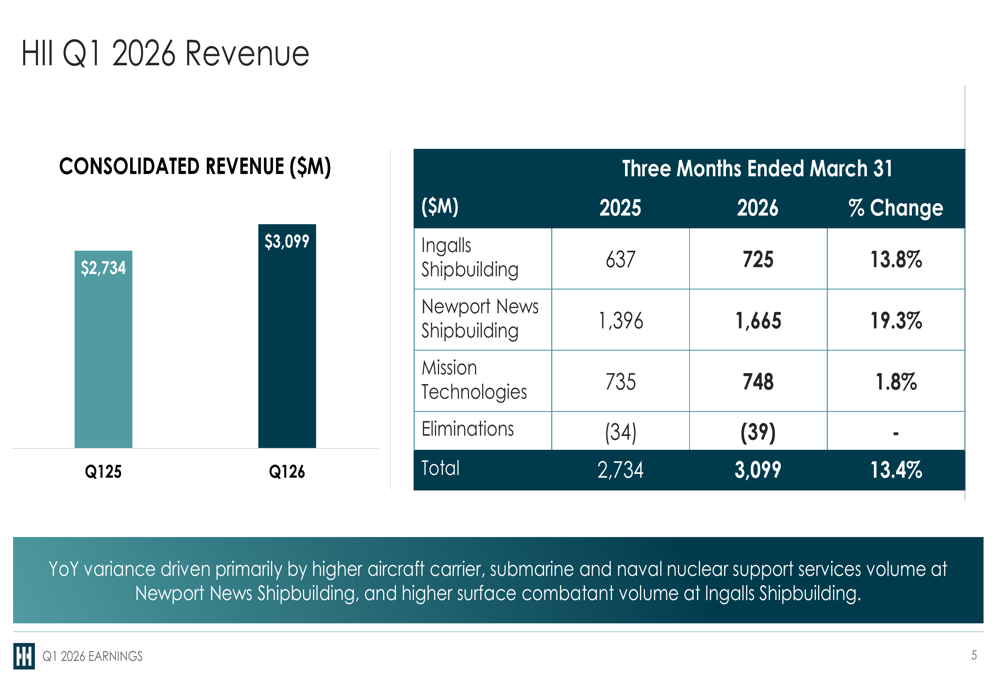Image resolution: width=1000 pixels, height=685 pixels.
Task: Click Eliminations 2025 value '(34)'
Action: pos(621,432)
